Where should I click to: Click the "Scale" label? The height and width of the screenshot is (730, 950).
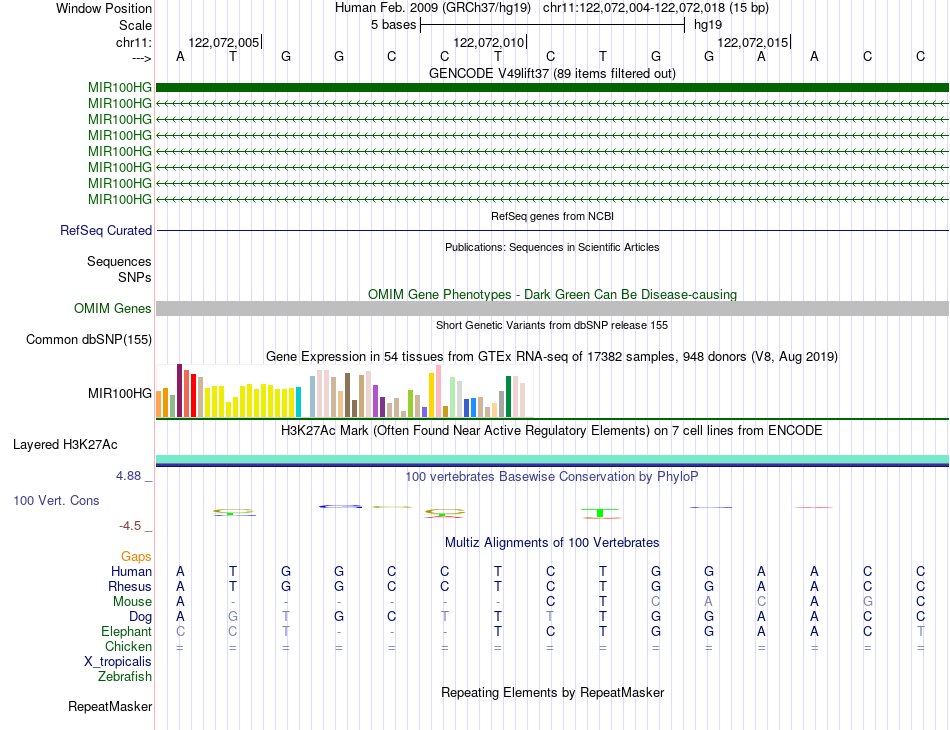click(135, 25)
